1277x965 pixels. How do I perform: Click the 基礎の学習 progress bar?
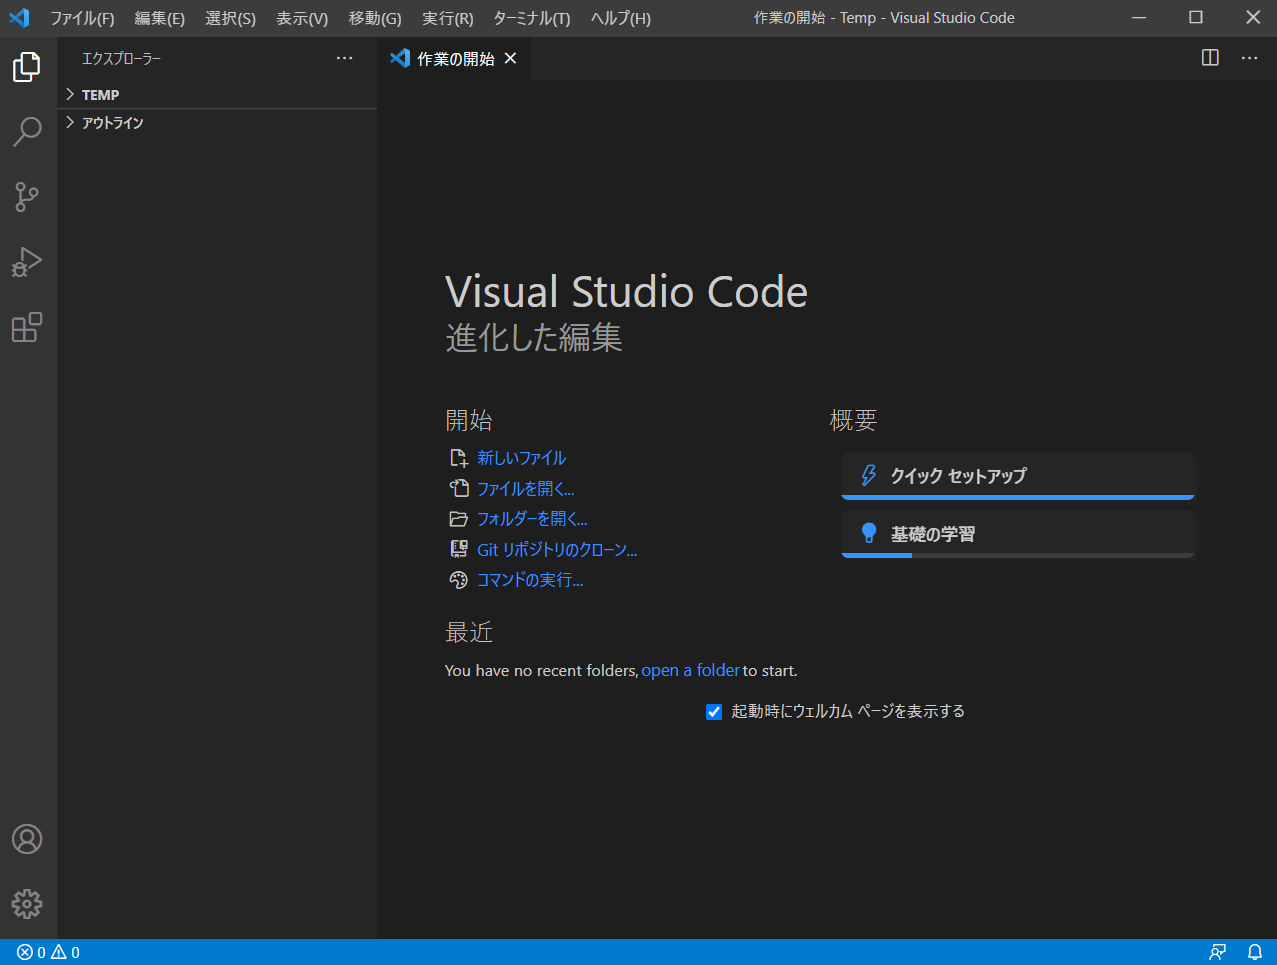point(1018,555)
